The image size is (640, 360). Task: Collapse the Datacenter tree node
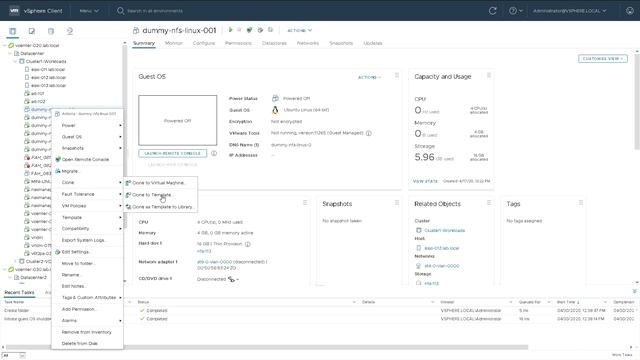pos(10,53)
